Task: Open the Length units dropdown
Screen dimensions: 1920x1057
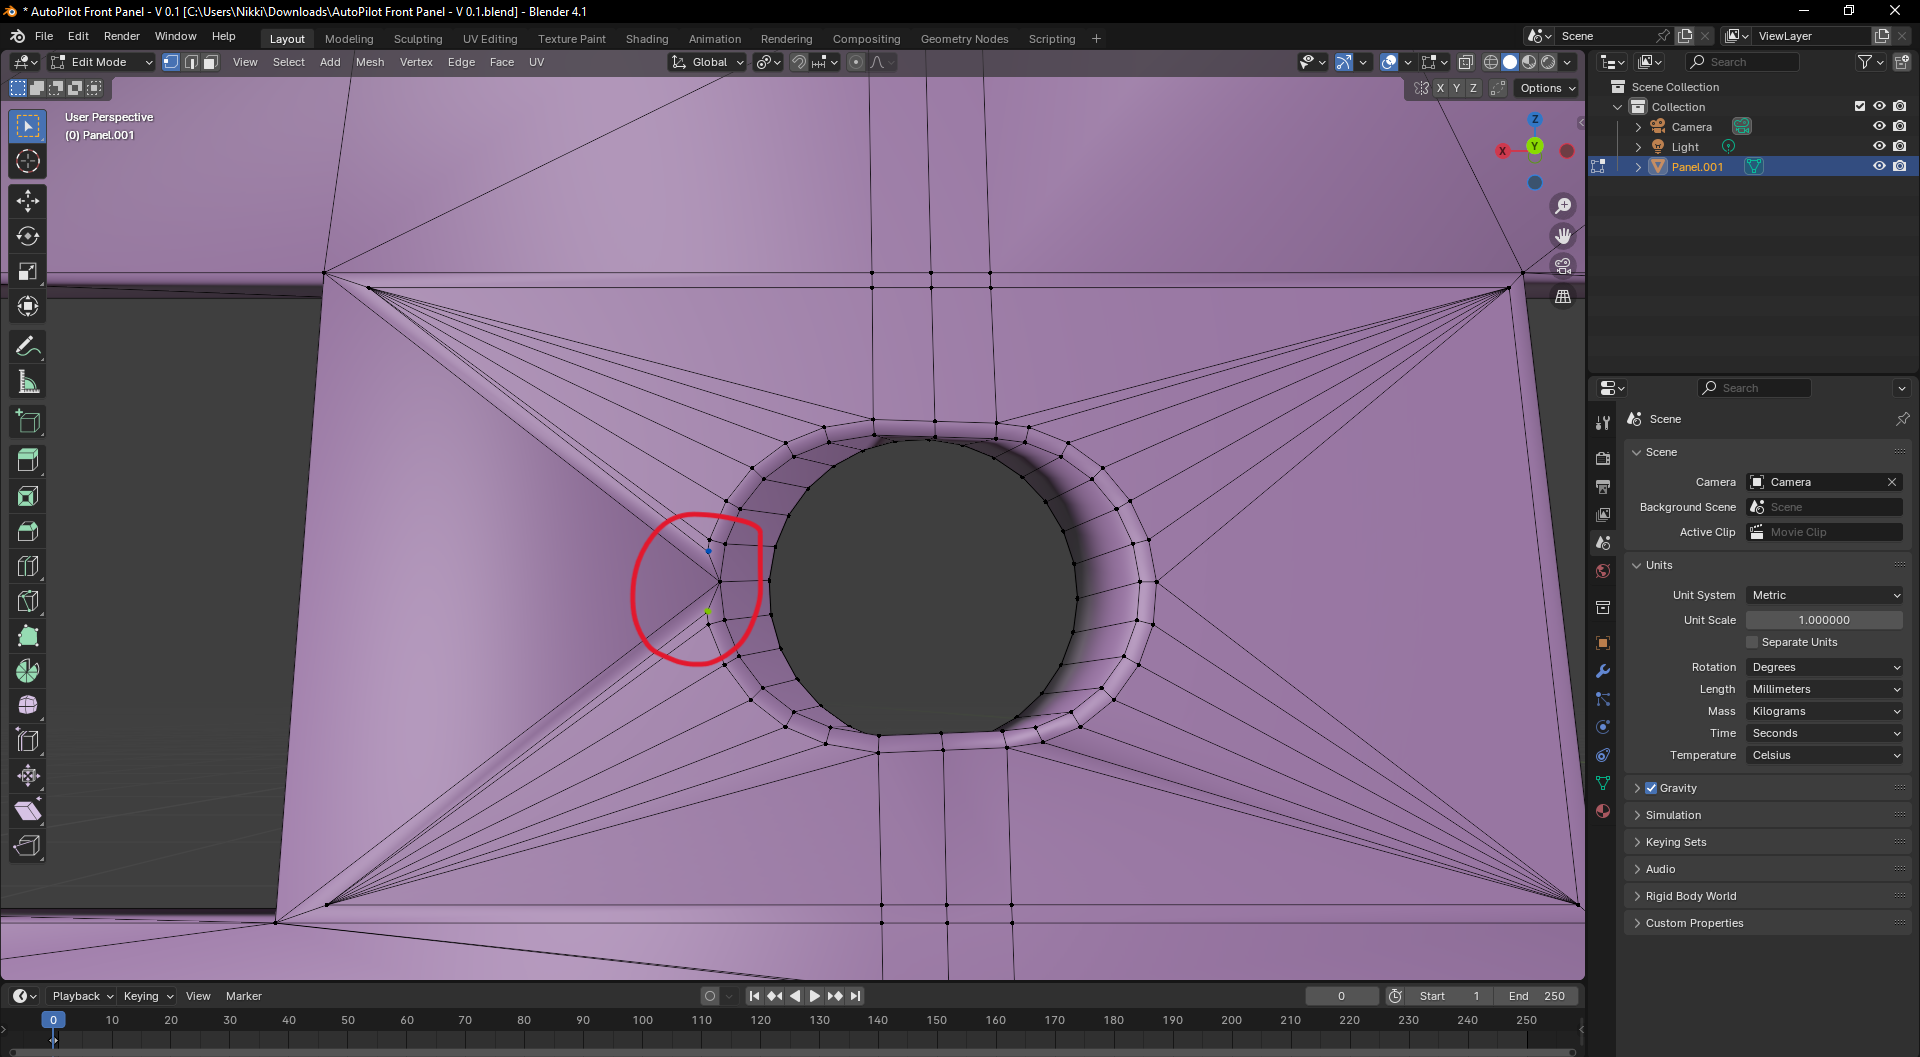Action: point(1825,689)
